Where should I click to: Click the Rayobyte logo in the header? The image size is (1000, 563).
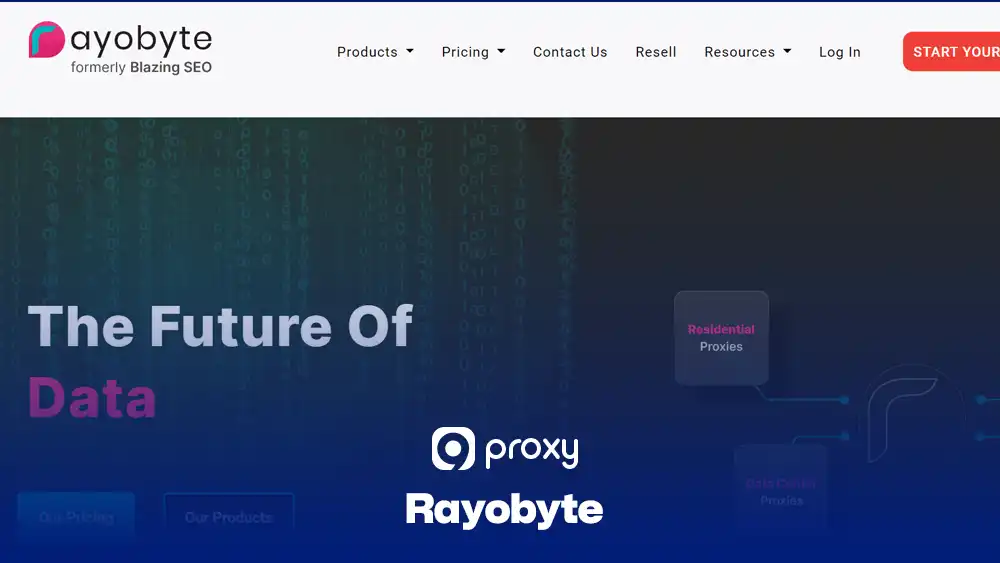120,48
